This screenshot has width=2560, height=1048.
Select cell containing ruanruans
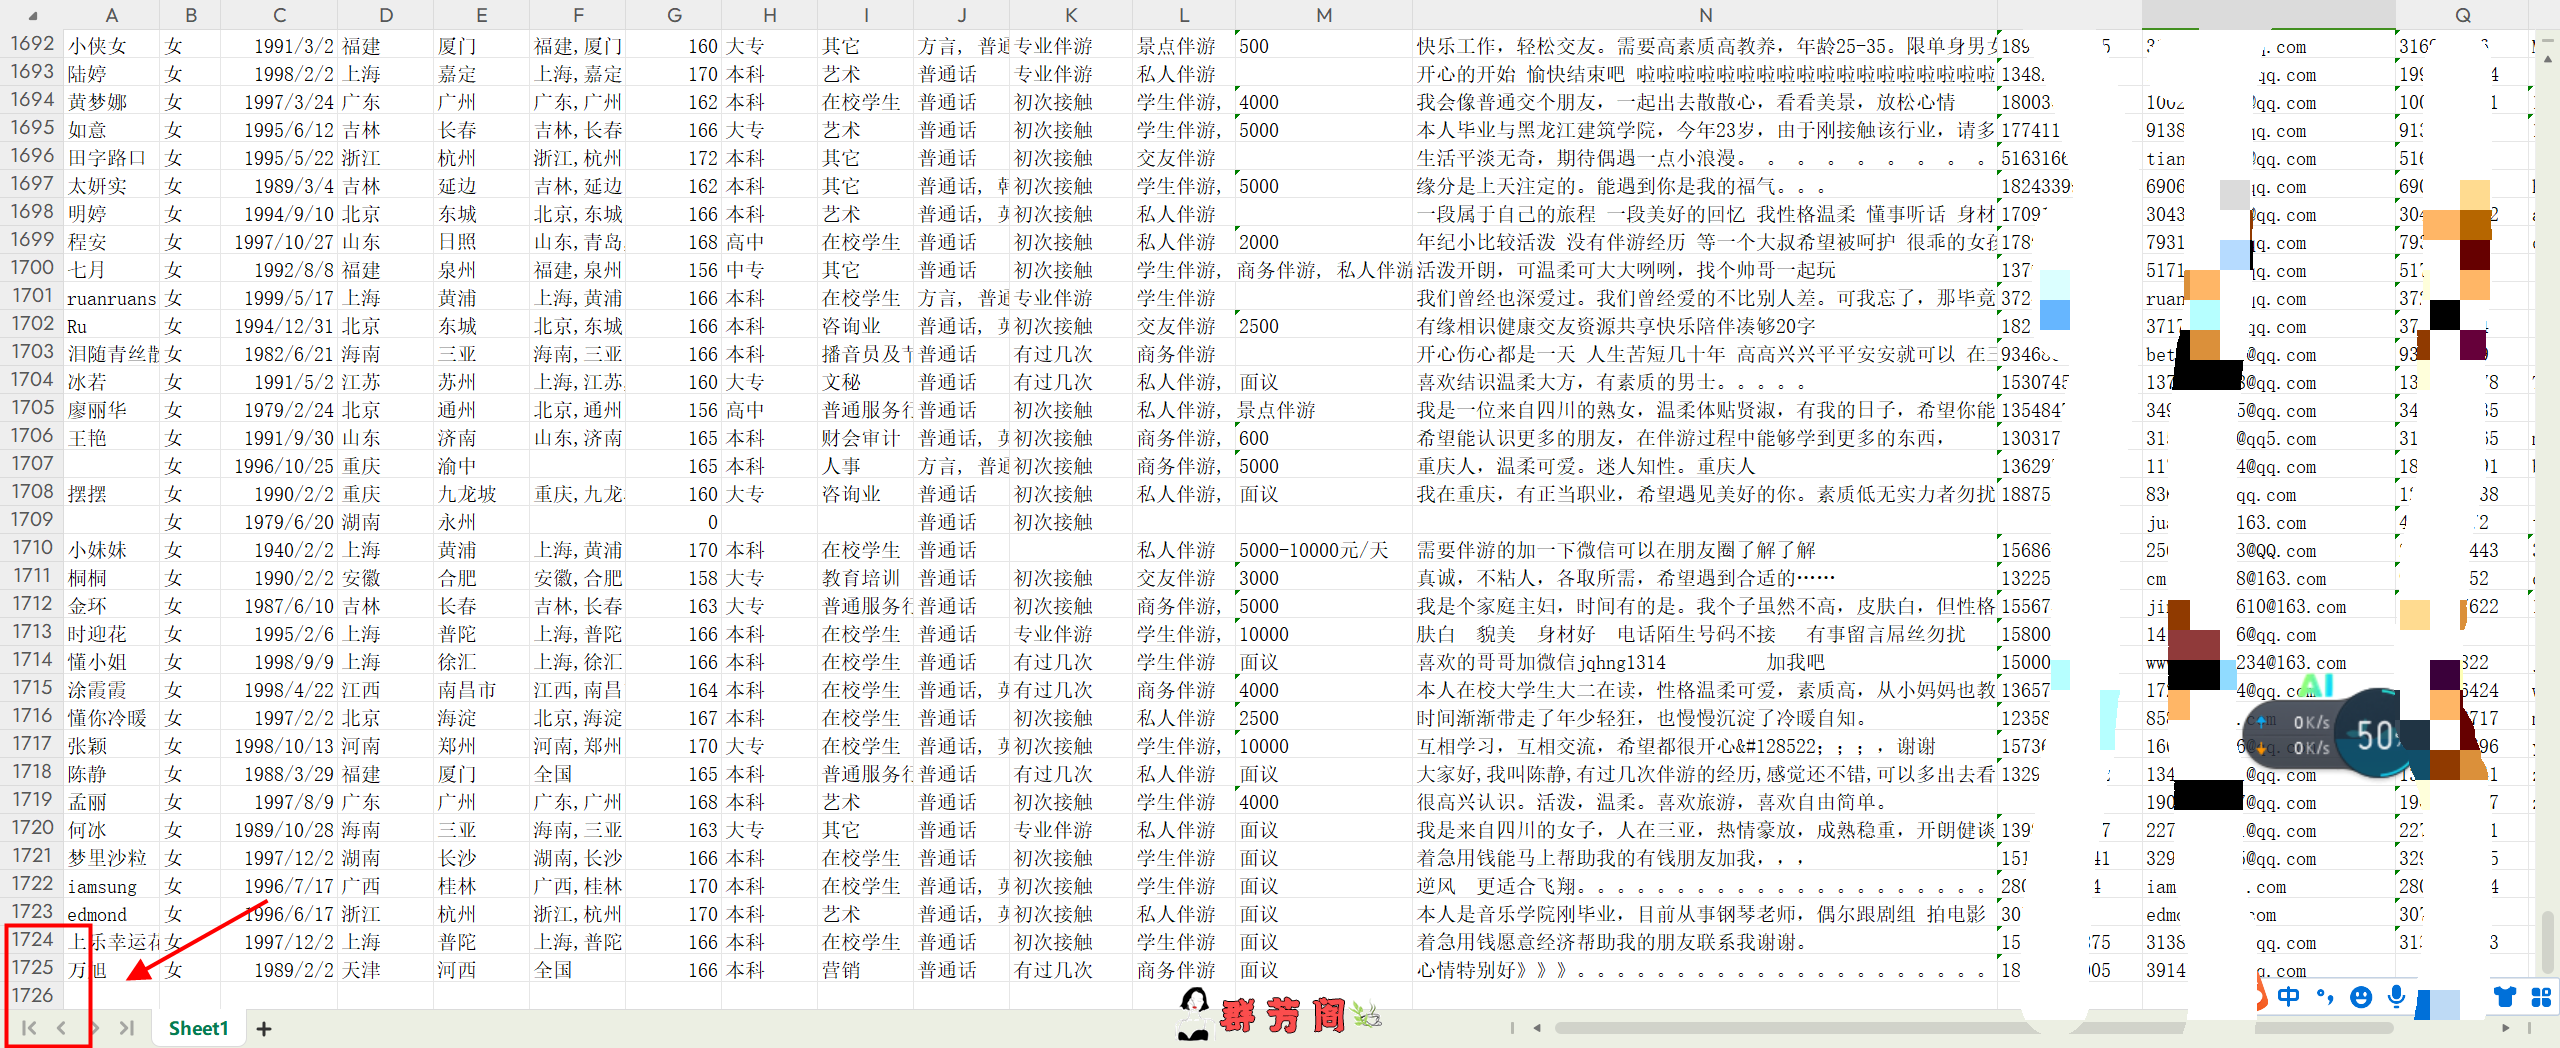click(112, 298)
